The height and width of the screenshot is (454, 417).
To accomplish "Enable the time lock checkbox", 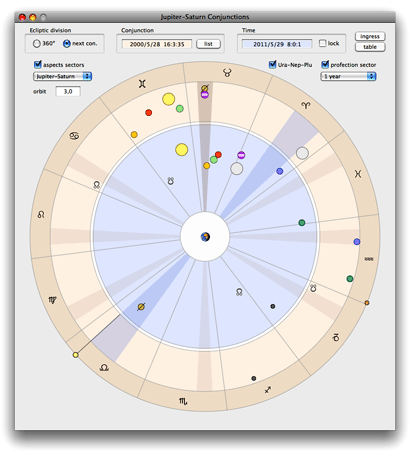I will tap(322, 43).
